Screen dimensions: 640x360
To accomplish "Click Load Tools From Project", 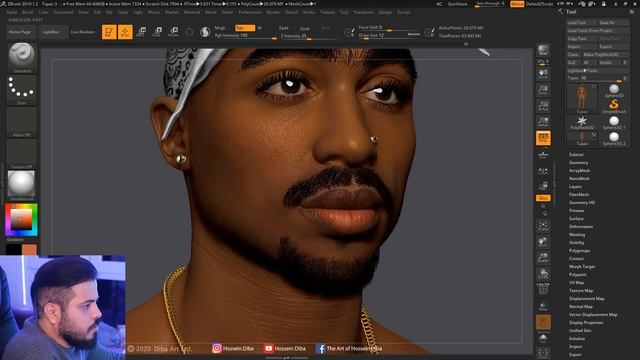I will coord(598,31).
